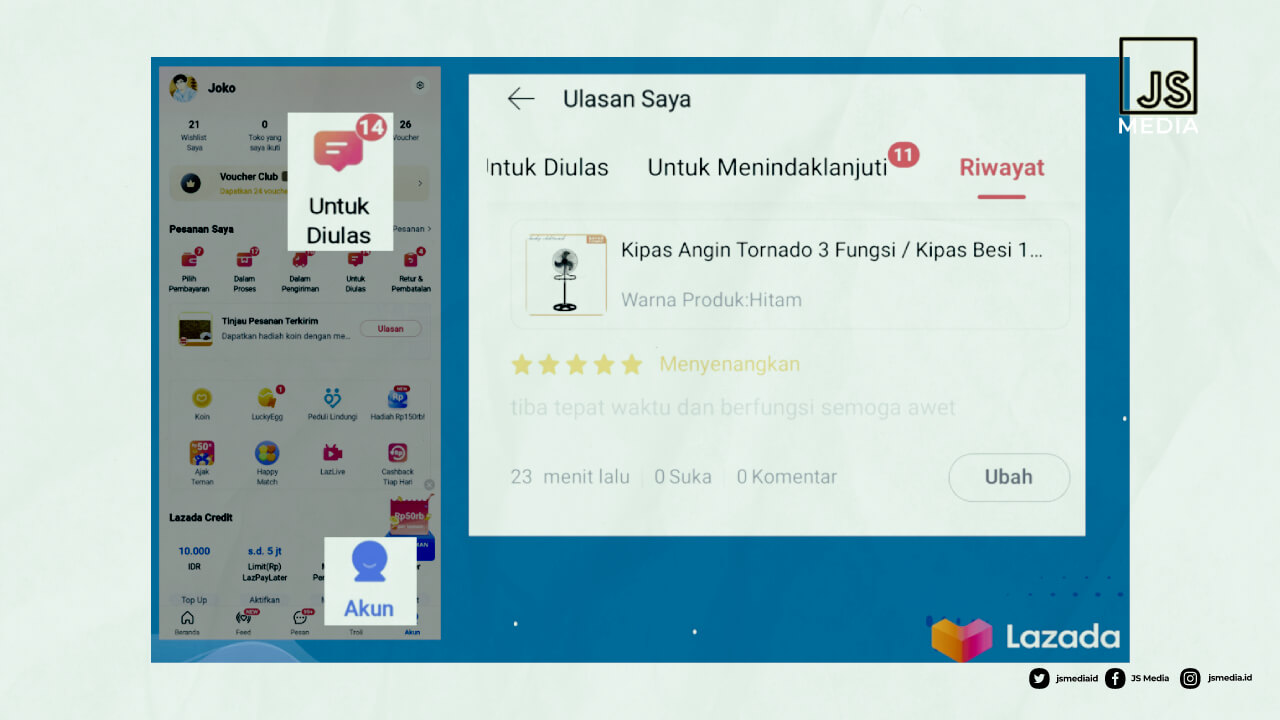Tap 0 Komentar on the review

787,477
